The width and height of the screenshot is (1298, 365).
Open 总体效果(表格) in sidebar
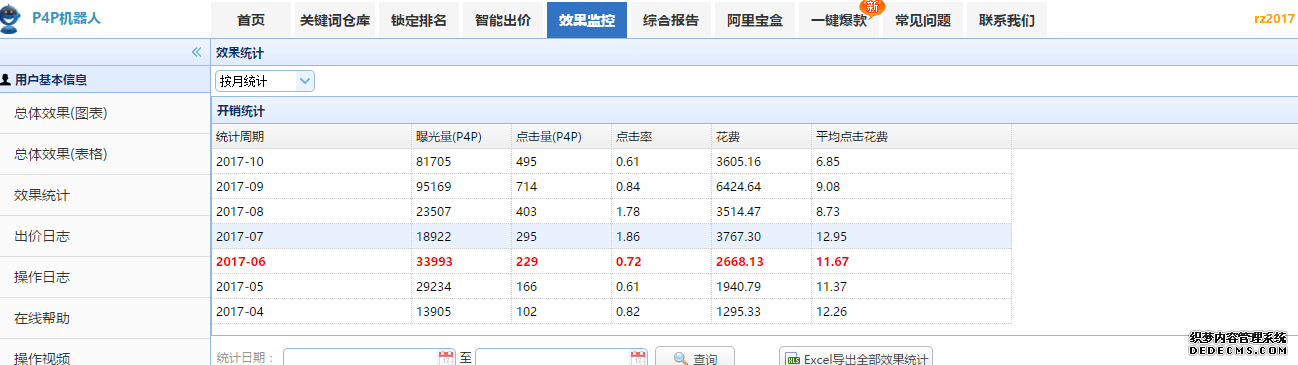coord(105,154)
